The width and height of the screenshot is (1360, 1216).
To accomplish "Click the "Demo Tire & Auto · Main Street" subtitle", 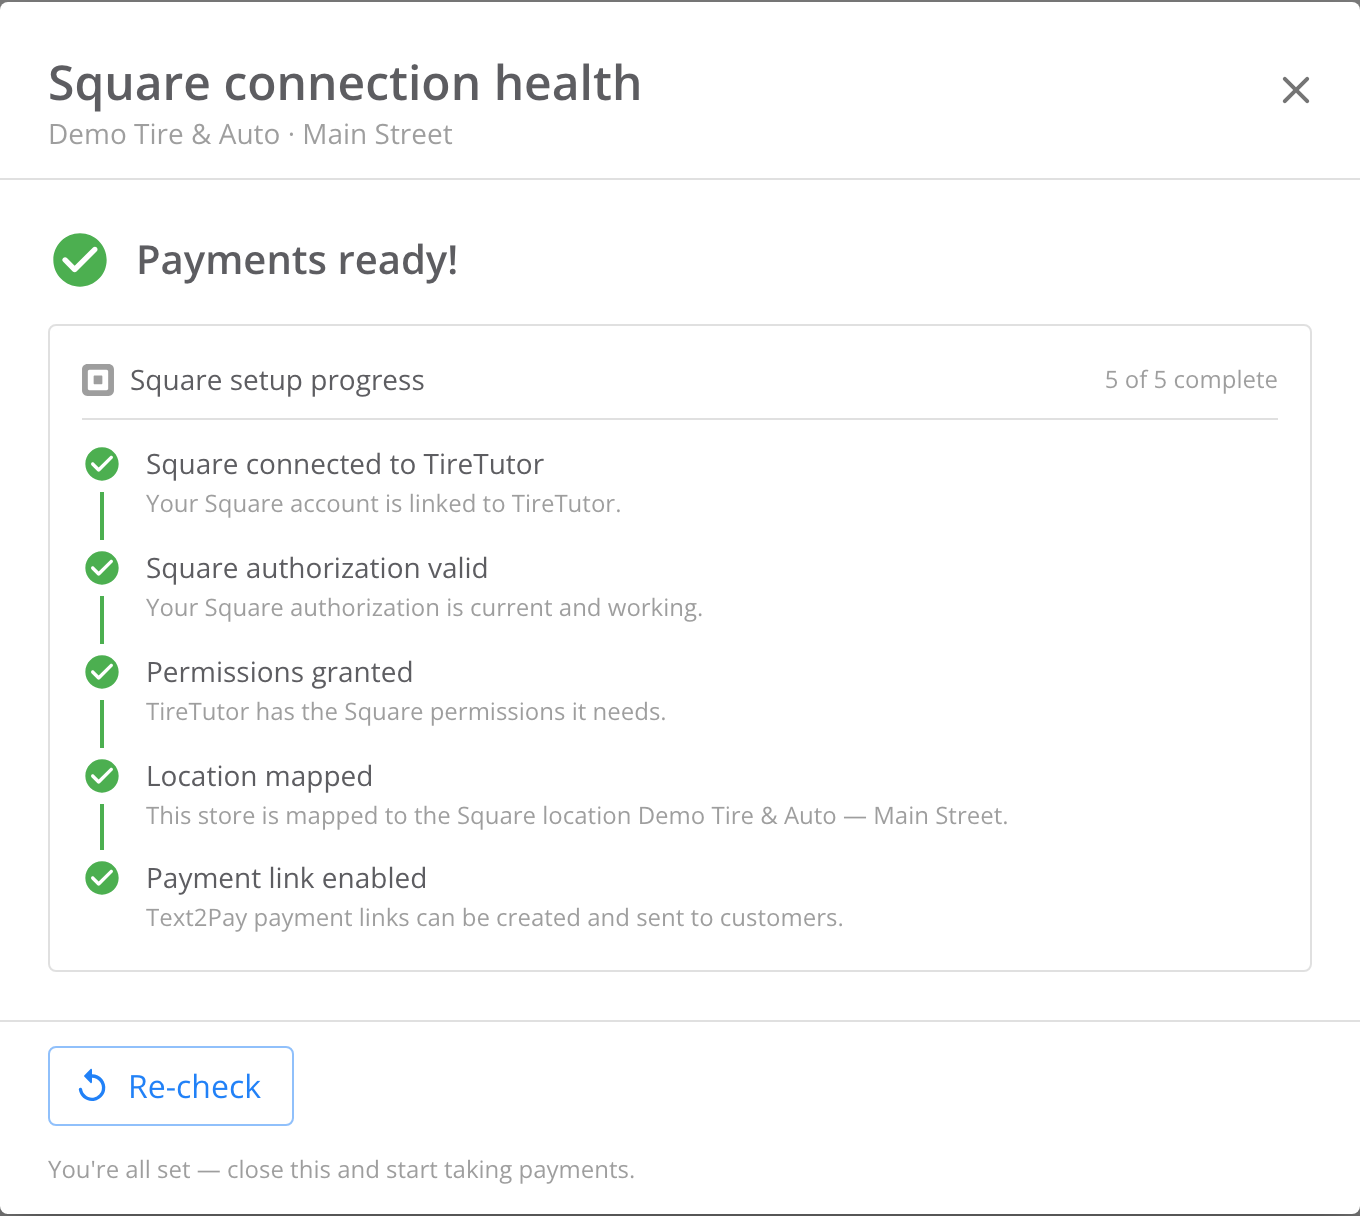I will point(250,134).
